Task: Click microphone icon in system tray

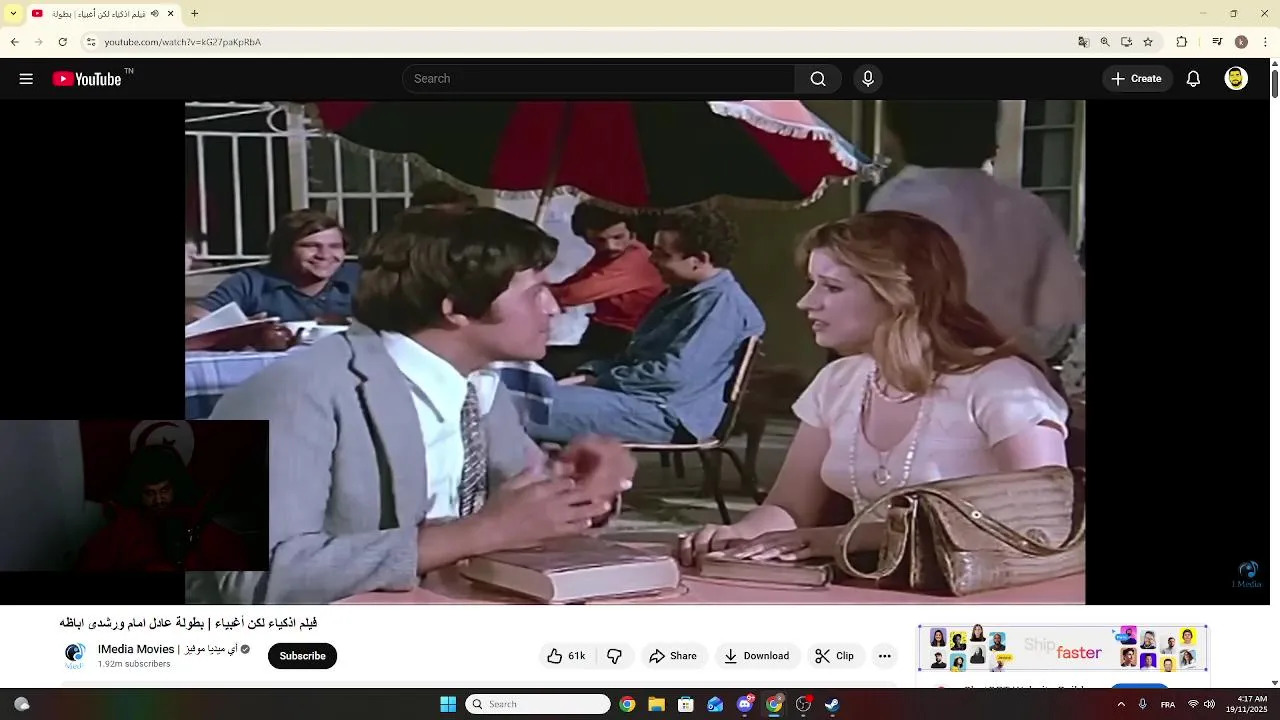Action: (x=1143, y=705)
